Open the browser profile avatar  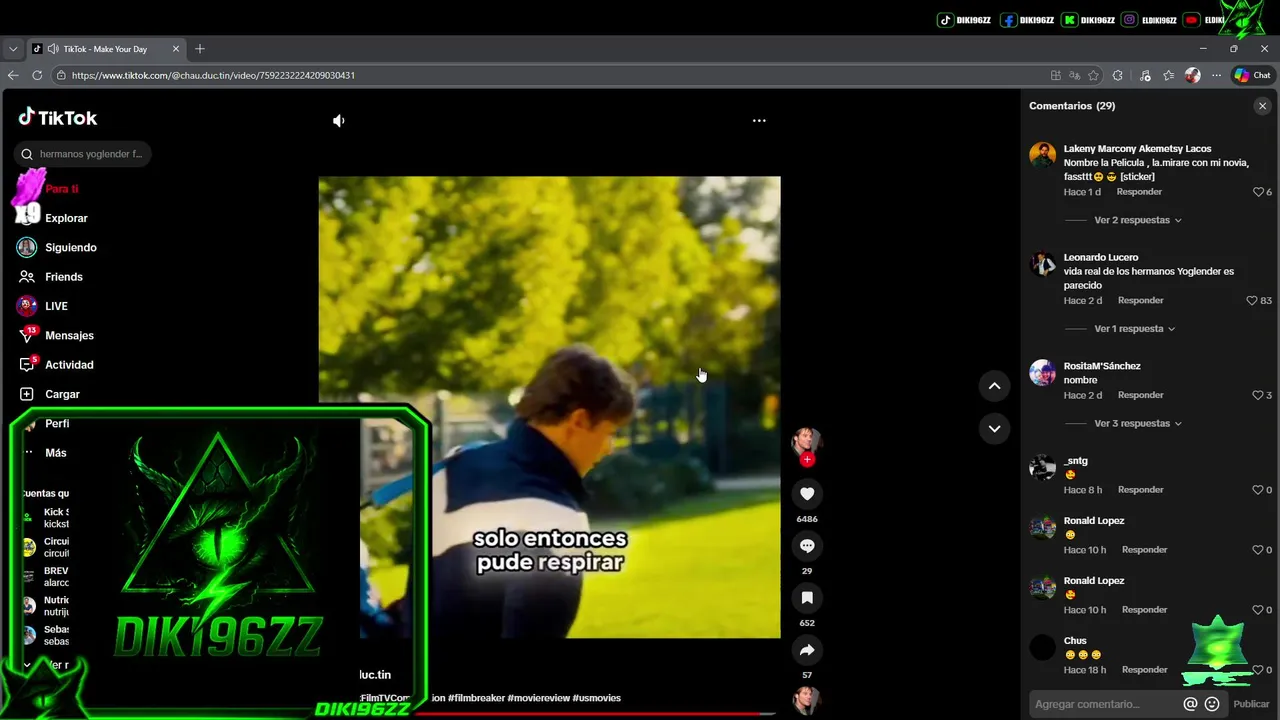coord(1192,75)
